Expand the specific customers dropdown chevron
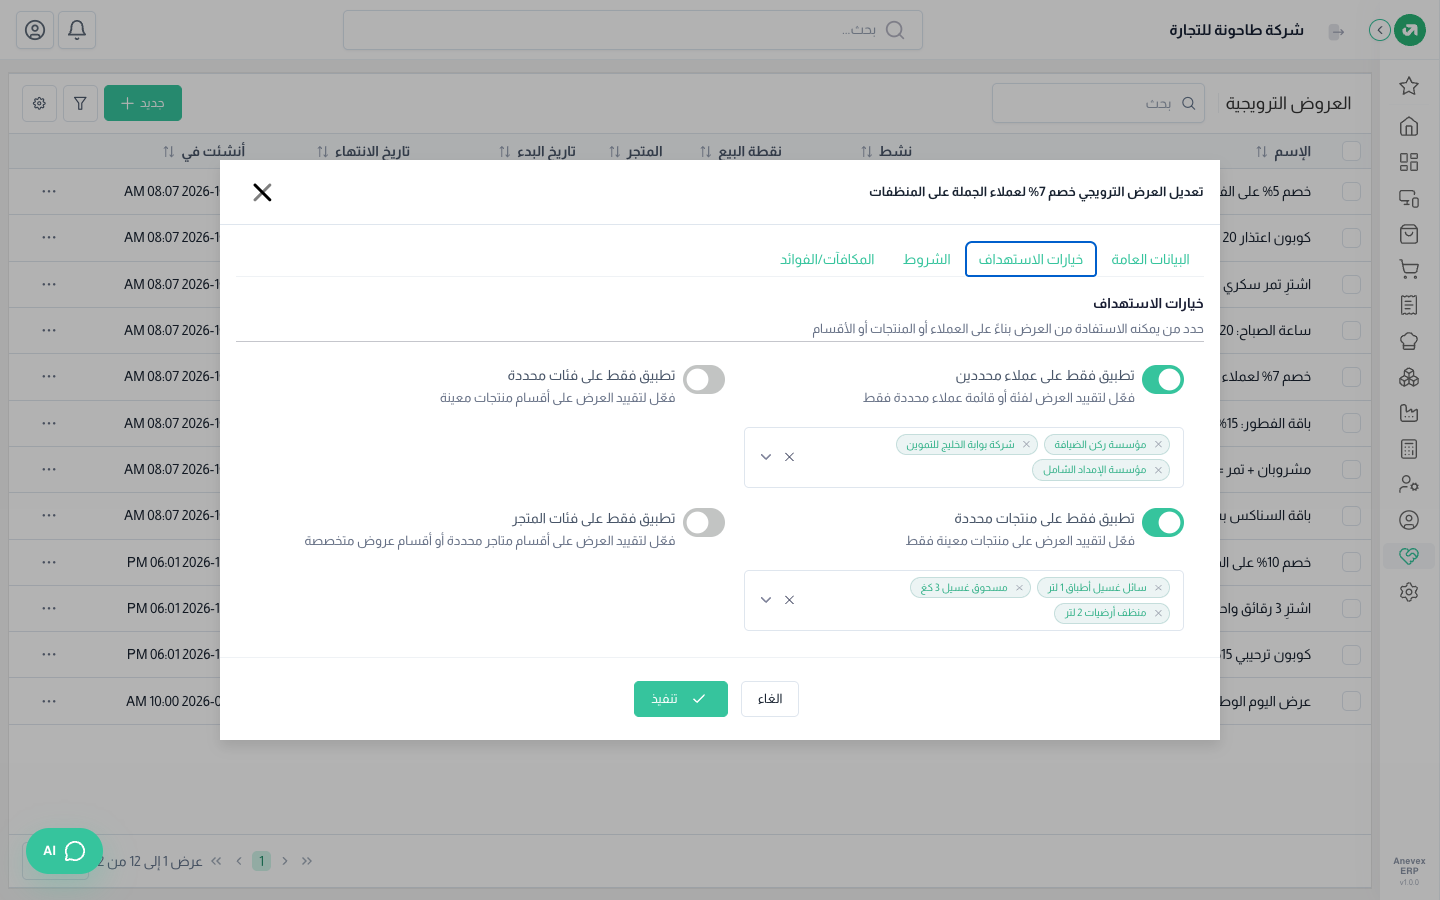 coord(766,457)
